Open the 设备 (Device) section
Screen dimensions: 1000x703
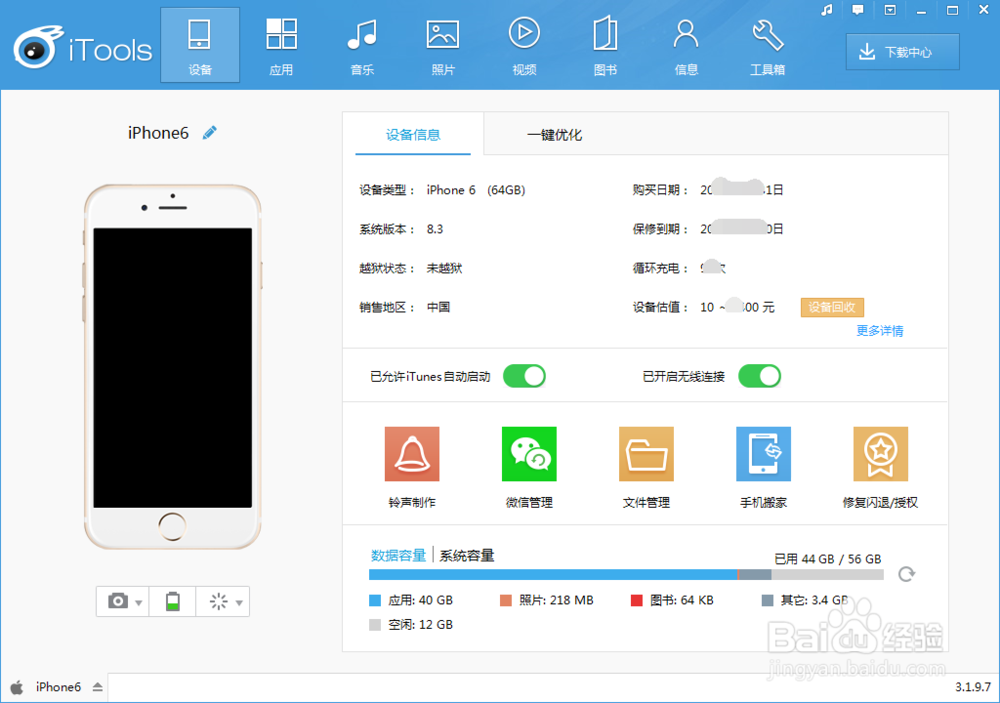(x=200, y=45)
